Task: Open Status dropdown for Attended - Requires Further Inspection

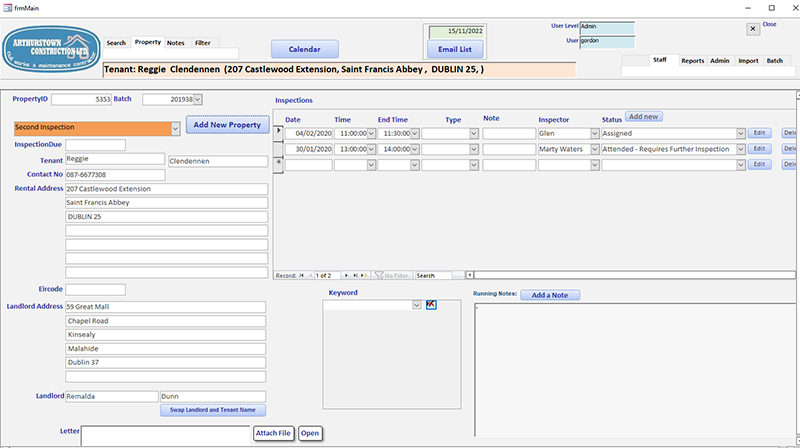Action: (x=741, y=150)
